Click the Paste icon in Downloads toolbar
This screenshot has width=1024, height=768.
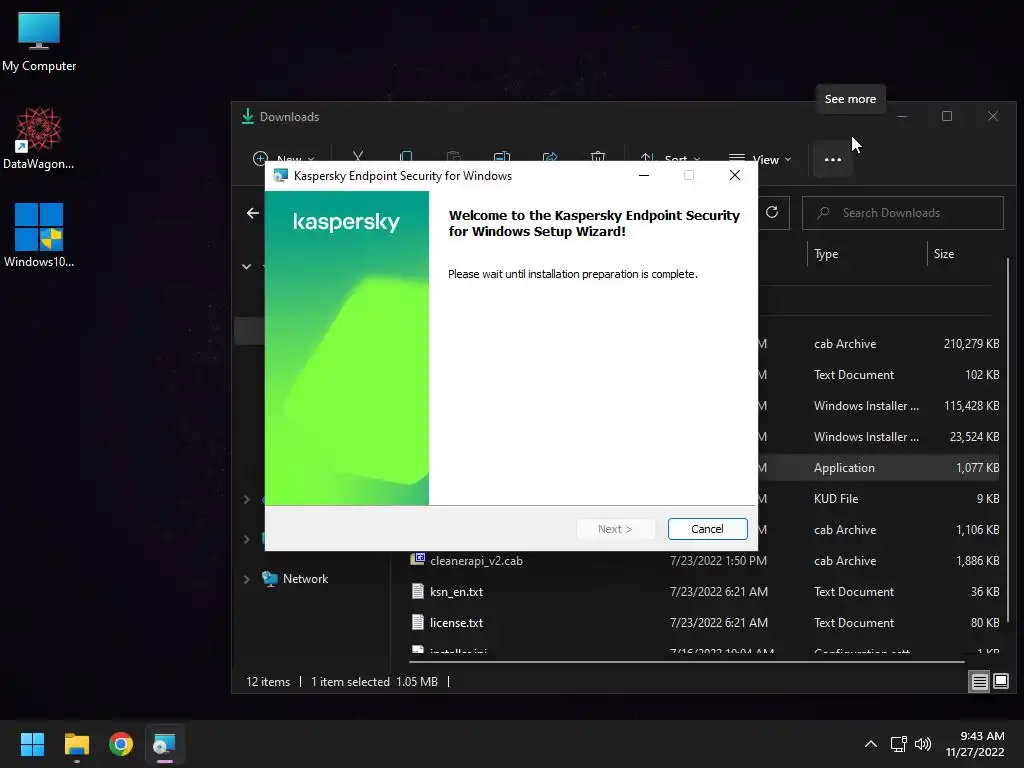click(453, 157)
